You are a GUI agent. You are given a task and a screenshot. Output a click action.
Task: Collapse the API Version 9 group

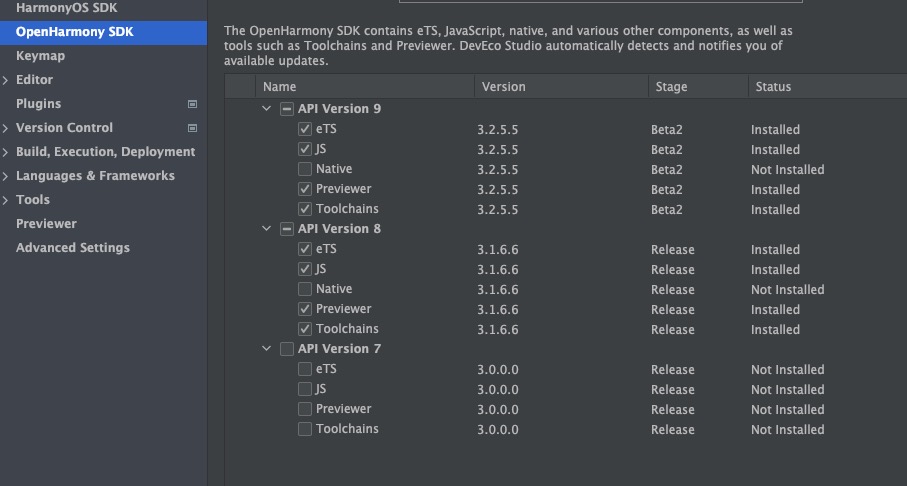[x=267, y=108]
